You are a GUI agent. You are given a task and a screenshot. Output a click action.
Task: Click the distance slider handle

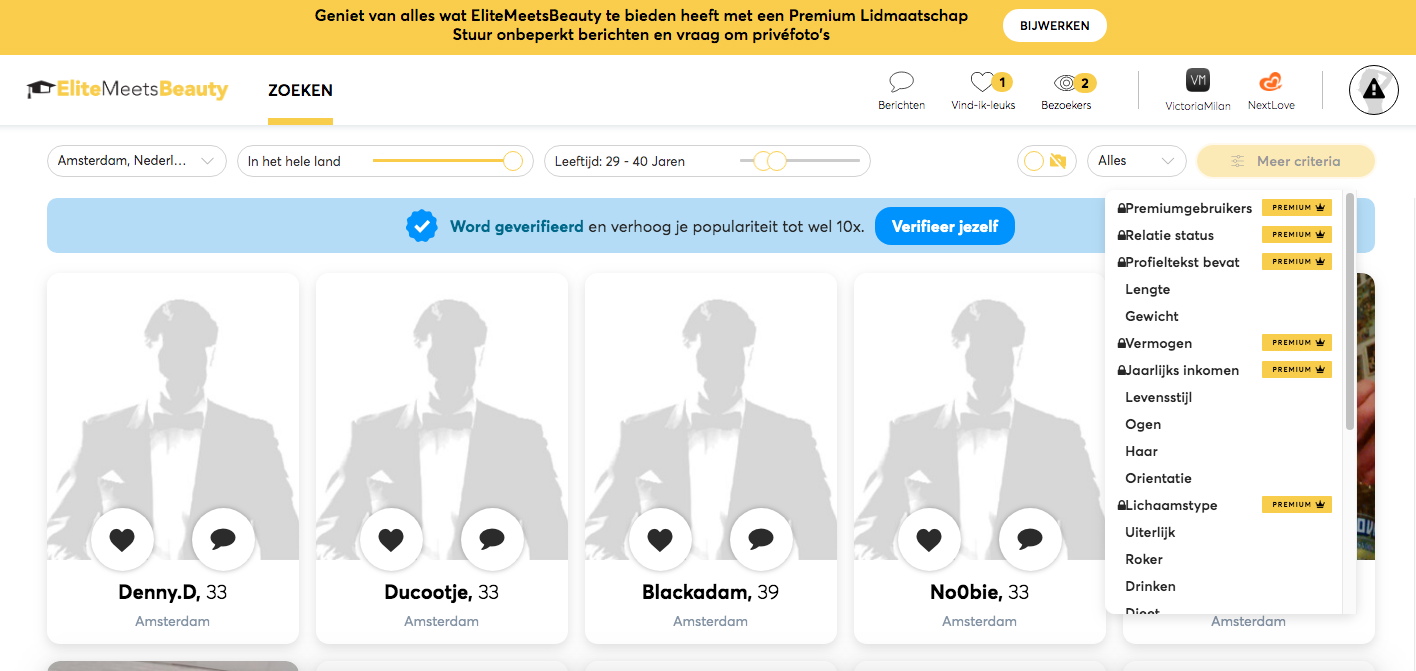pos(513,161)
